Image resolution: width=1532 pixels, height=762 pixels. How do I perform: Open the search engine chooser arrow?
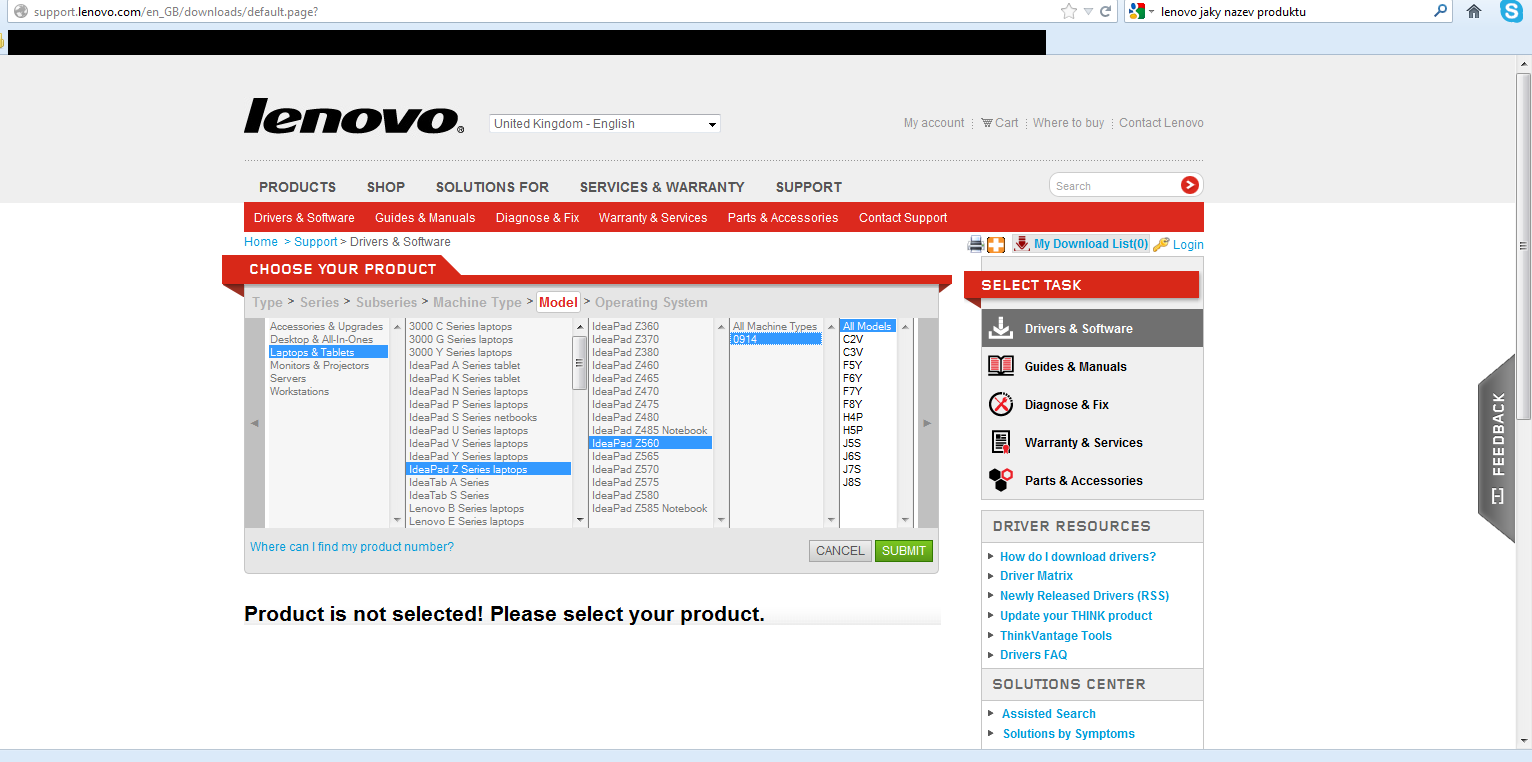(x=1151, y=12)
